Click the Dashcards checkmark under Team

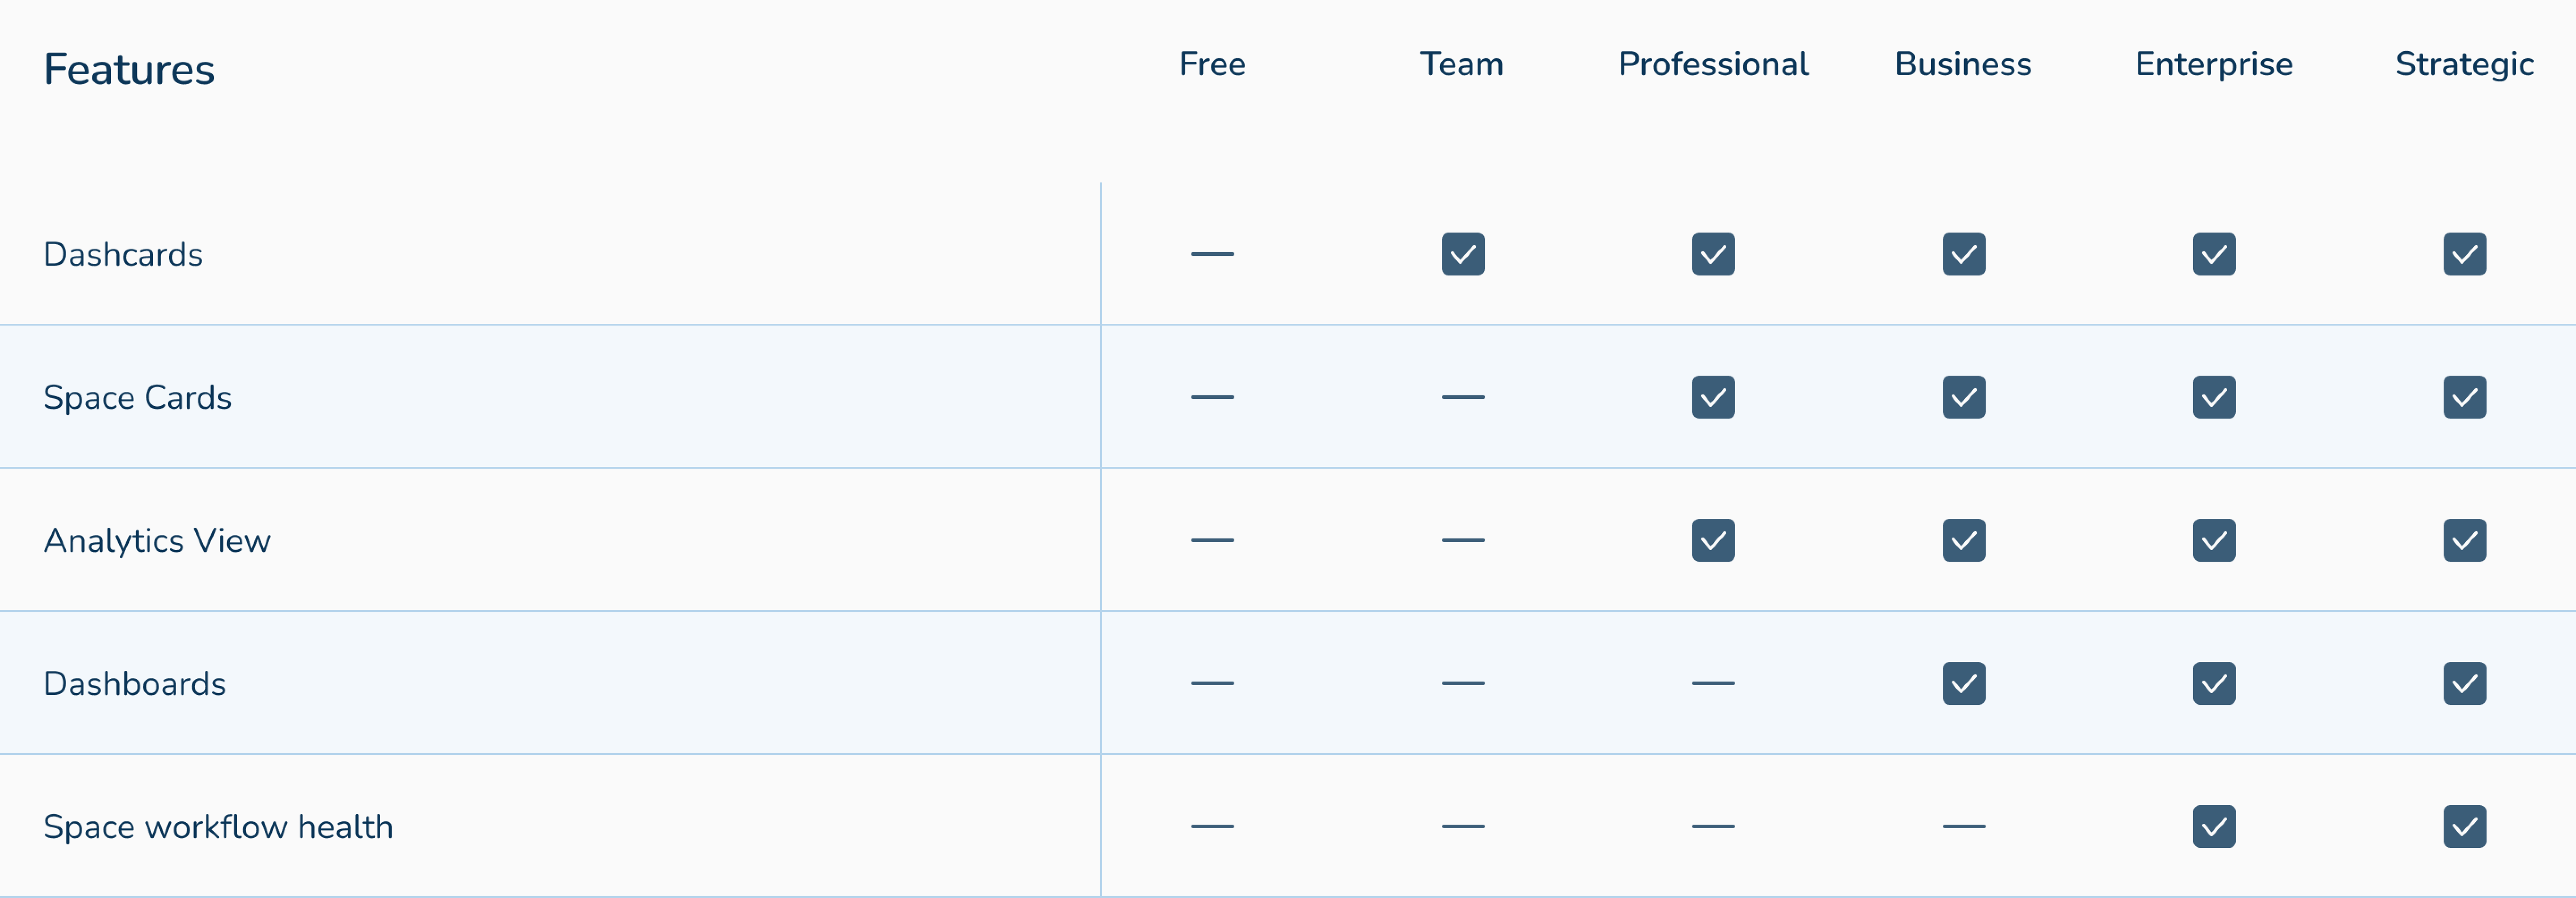[x=1462, y=254]
